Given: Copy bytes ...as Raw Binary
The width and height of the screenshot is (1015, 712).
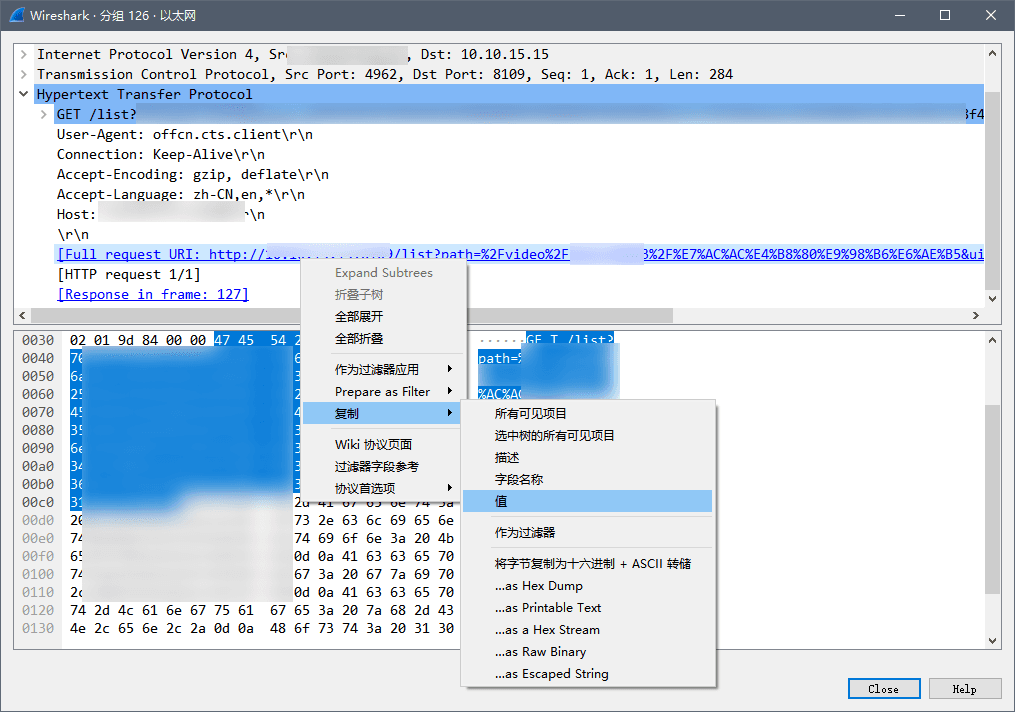Looking at the screenshot, I should pyautogui.click(x=588, y=652).
